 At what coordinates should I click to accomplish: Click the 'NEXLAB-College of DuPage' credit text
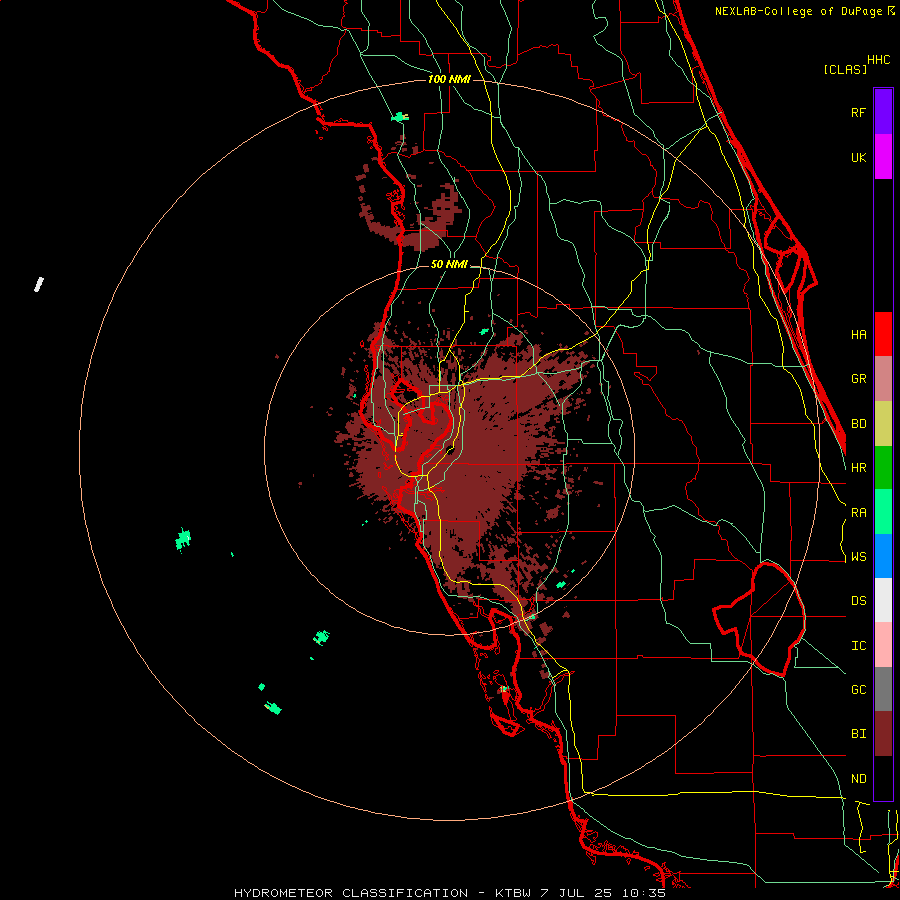pos(798,11)
